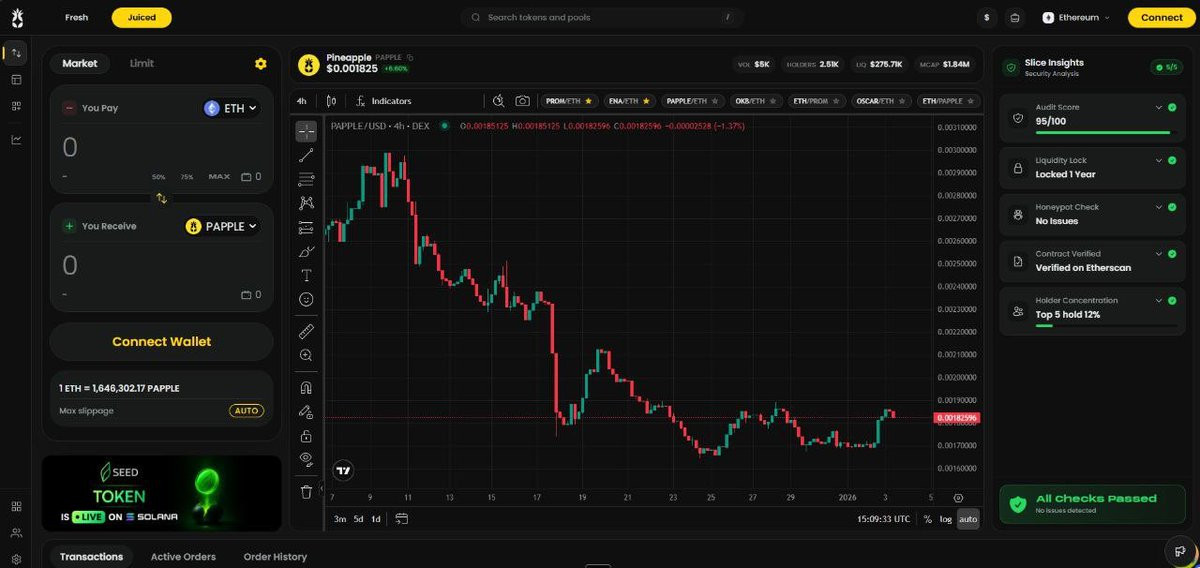Select the Juiced tab

(x=142, y=17)
